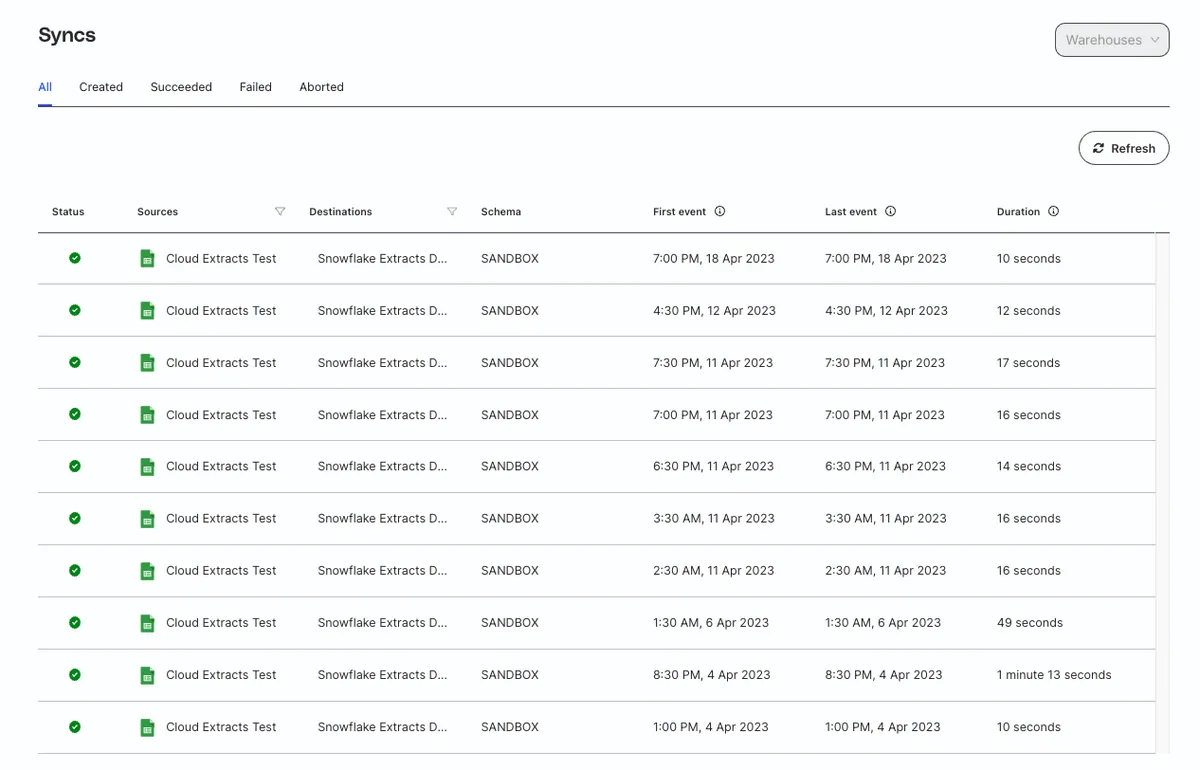The image size is (1200, 770).
Task: Click the Schema column header
Action: (501, 212)
